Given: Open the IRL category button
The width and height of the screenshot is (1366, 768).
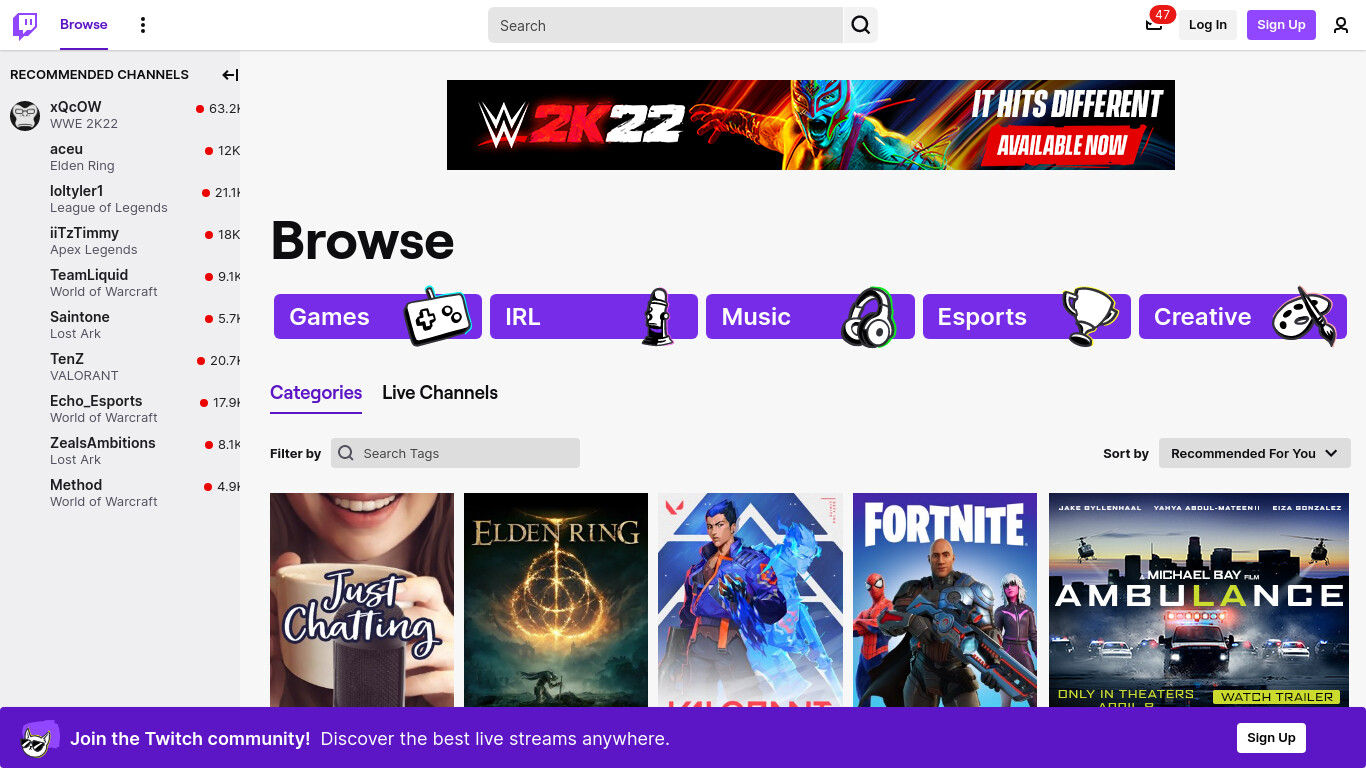Looking at the screenshot, I should pos(594,316).
